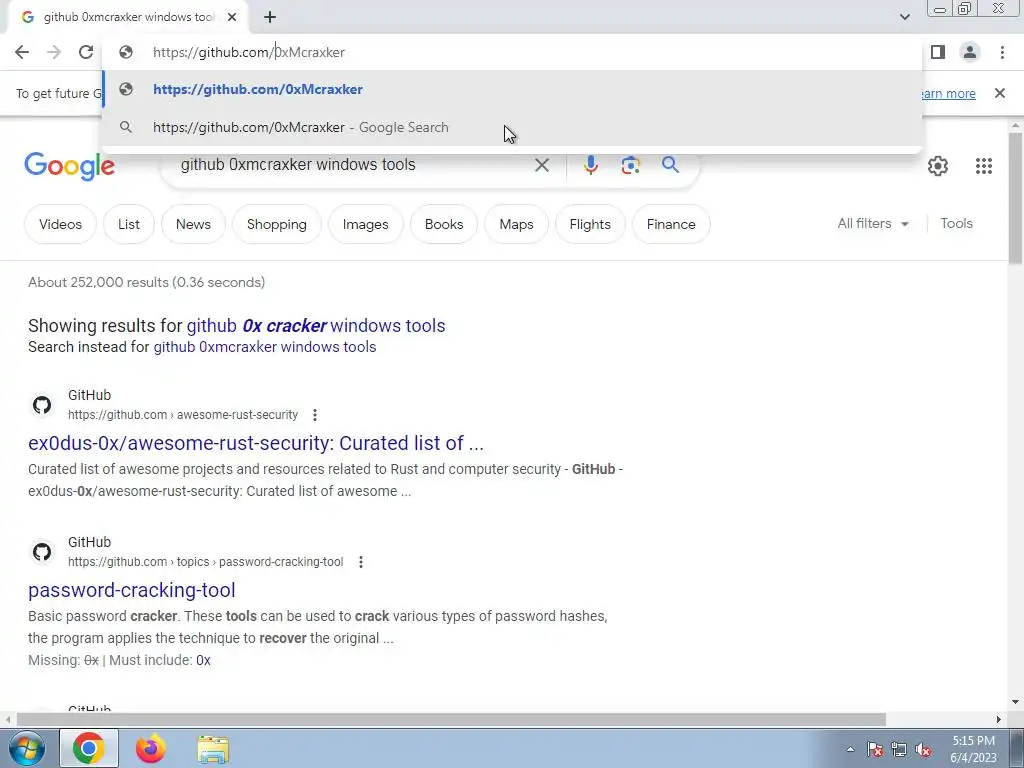Open the password-cracking-tool result title
Image resolution: width=1024 pixels, height=768 pixels.
coord(131,590)
